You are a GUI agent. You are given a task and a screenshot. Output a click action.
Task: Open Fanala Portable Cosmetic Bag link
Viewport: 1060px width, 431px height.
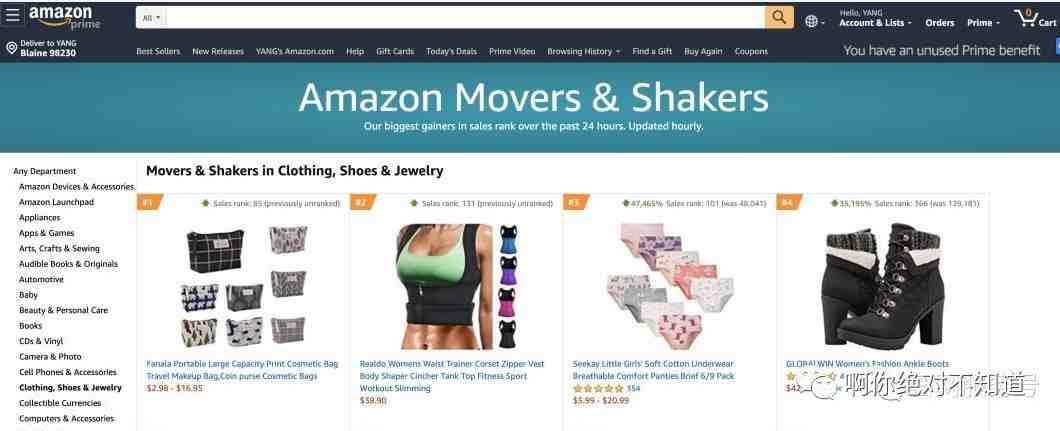click(x=242, y=370)
